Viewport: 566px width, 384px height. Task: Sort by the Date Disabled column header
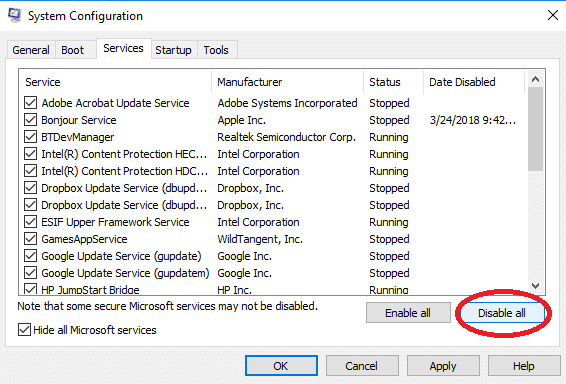(x=474, y=82)
